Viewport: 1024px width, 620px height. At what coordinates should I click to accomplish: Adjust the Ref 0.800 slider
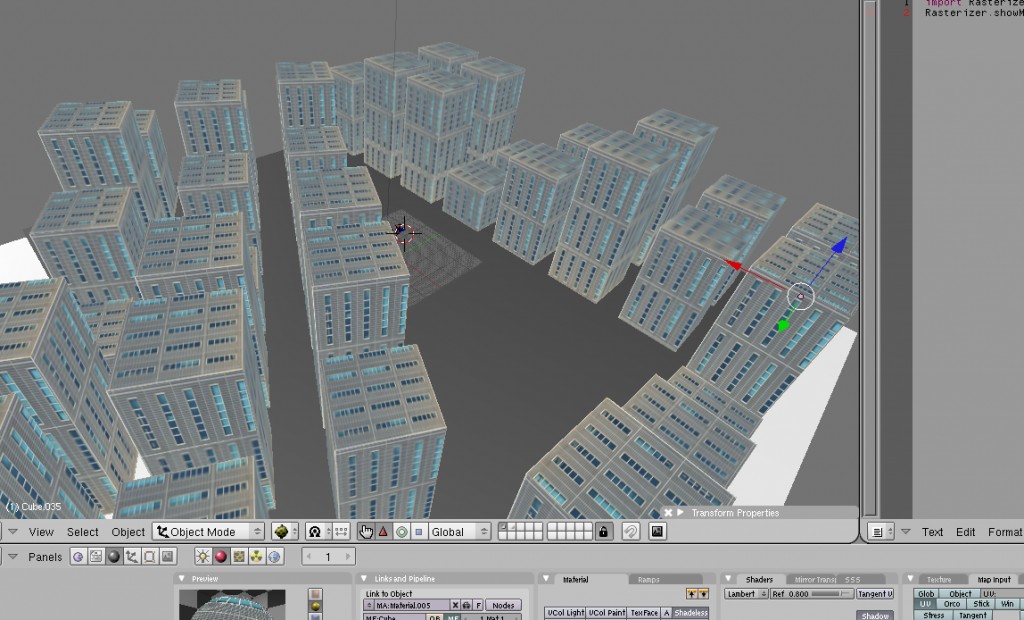pyautogui.click(x=810, y=594)
